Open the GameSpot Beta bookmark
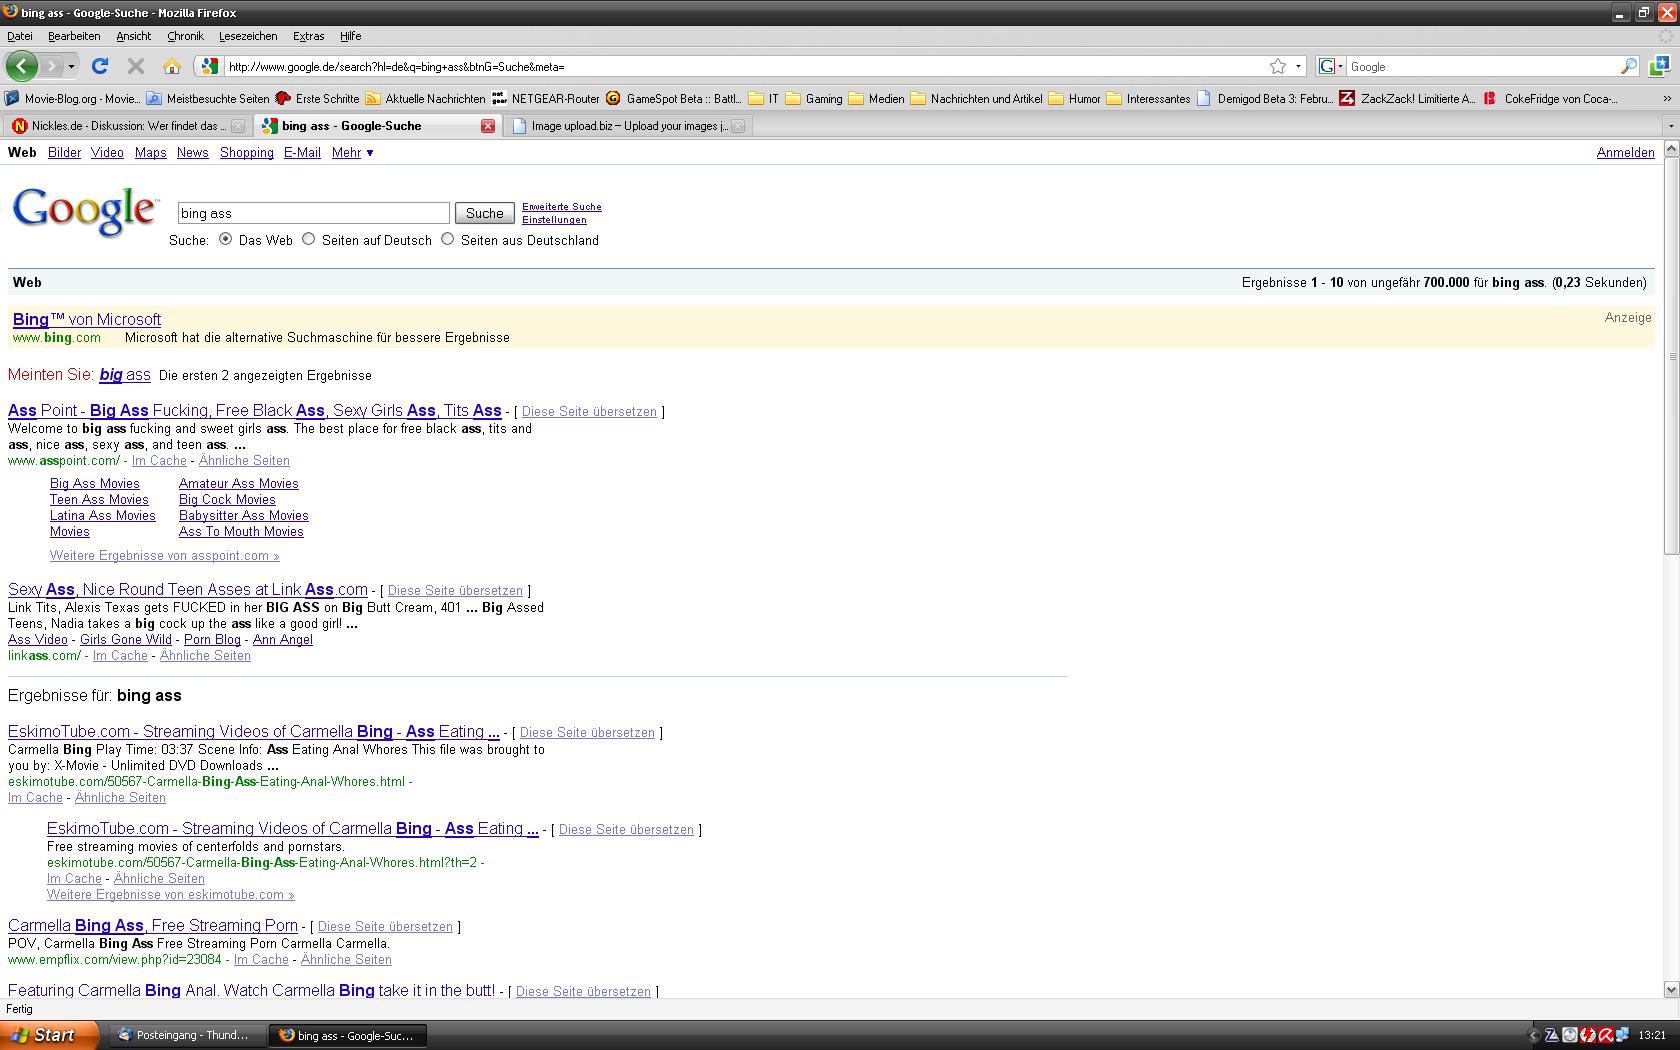The height and width of the screenshot is (1050, 1680). coord(674,98)
